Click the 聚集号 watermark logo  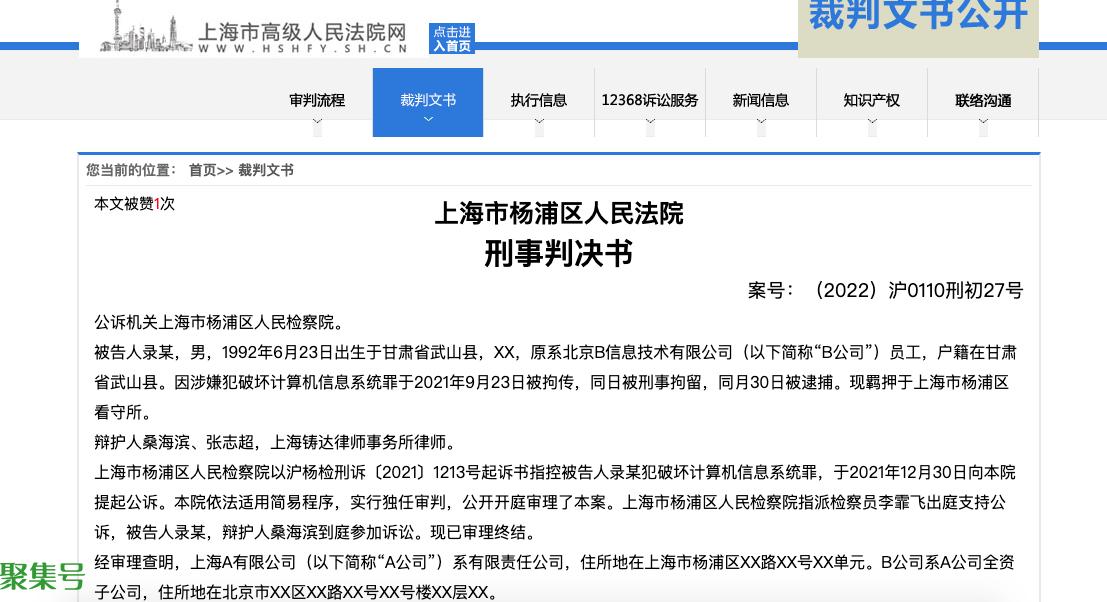(42, 577)
